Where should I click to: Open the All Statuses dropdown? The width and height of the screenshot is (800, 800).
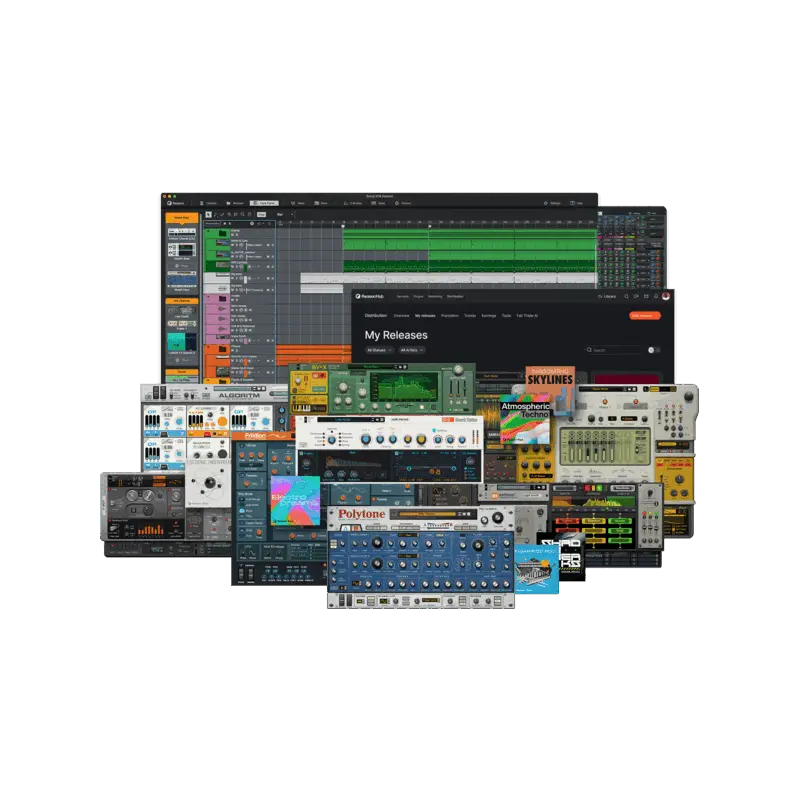pos(380,351)
